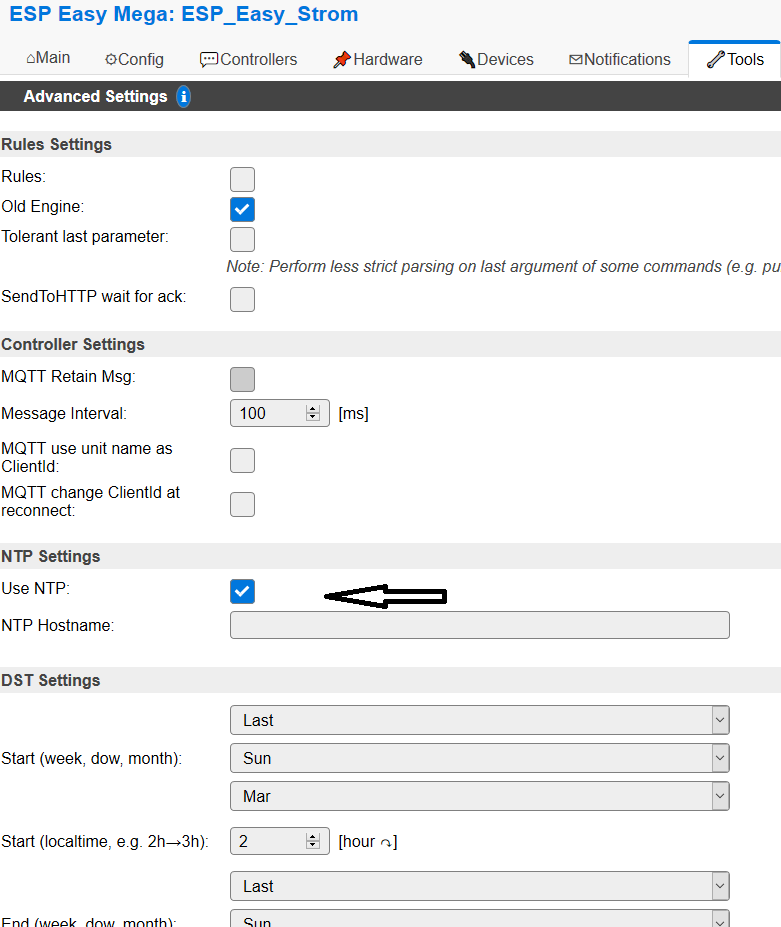The width and height of the screenshot is (781, 927).
Task: Open the Main tab
Action: click(x=48, y=58)
